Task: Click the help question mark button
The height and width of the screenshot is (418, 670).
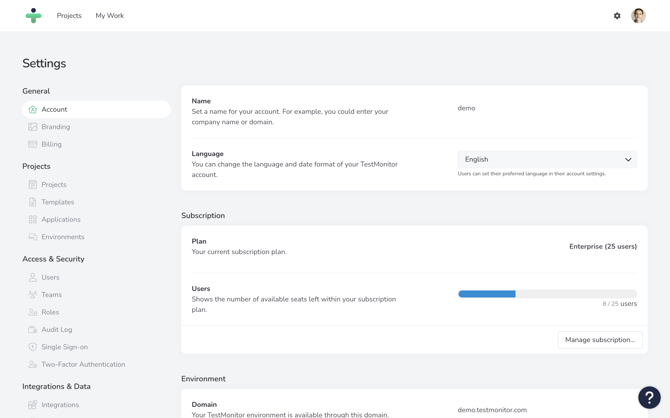Action: click(649, 397)
